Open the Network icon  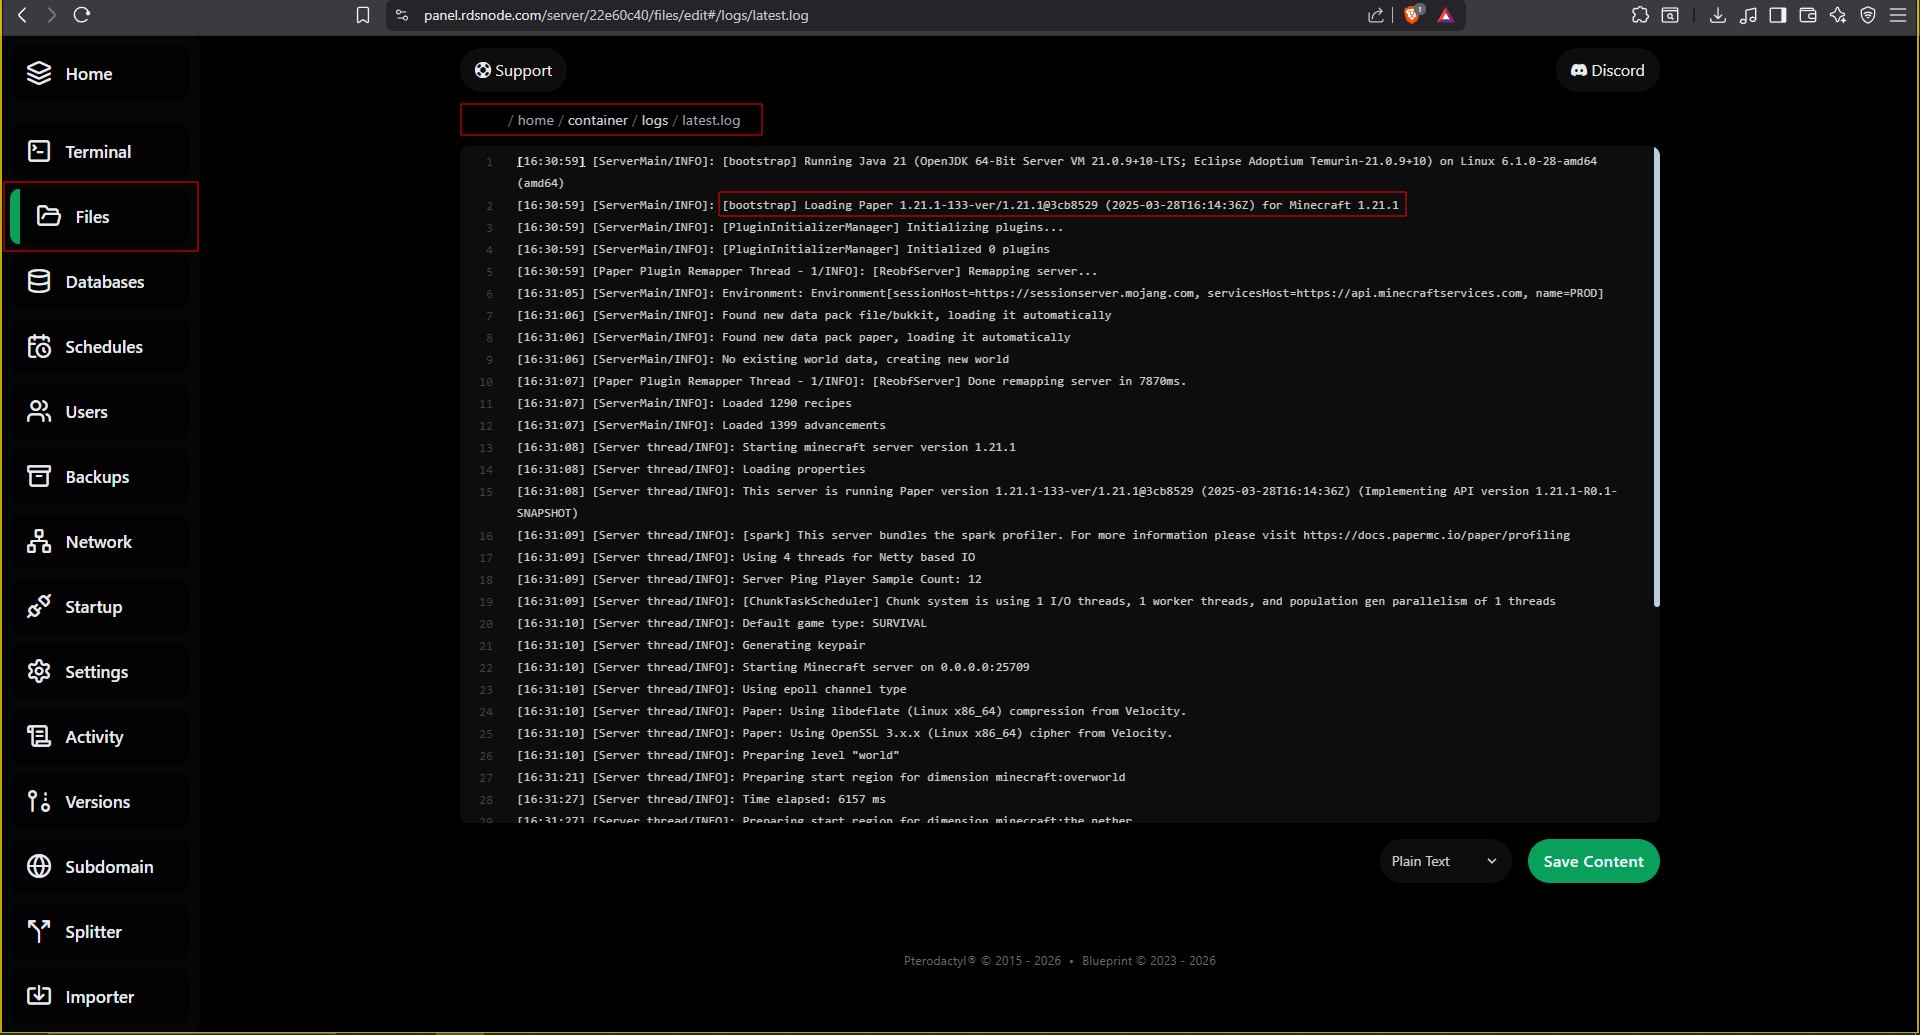pyautogui.click(x=39, y=541)
